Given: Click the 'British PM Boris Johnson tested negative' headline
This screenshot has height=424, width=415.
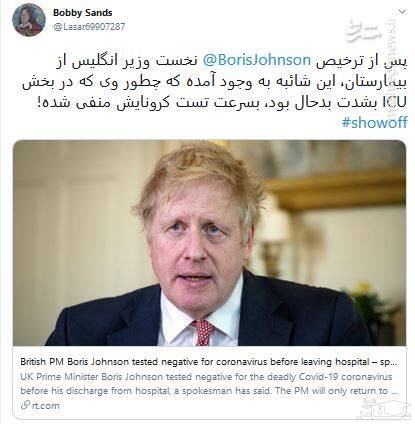Looking at the screenshot, I should click(209, 362).
